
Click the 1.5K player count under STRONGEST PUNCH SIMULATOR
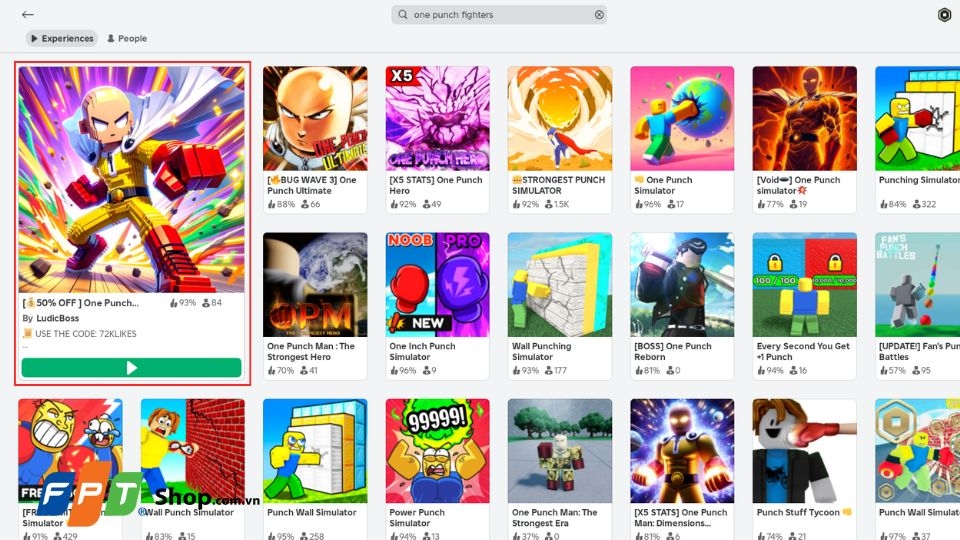(x=557, y=204)
